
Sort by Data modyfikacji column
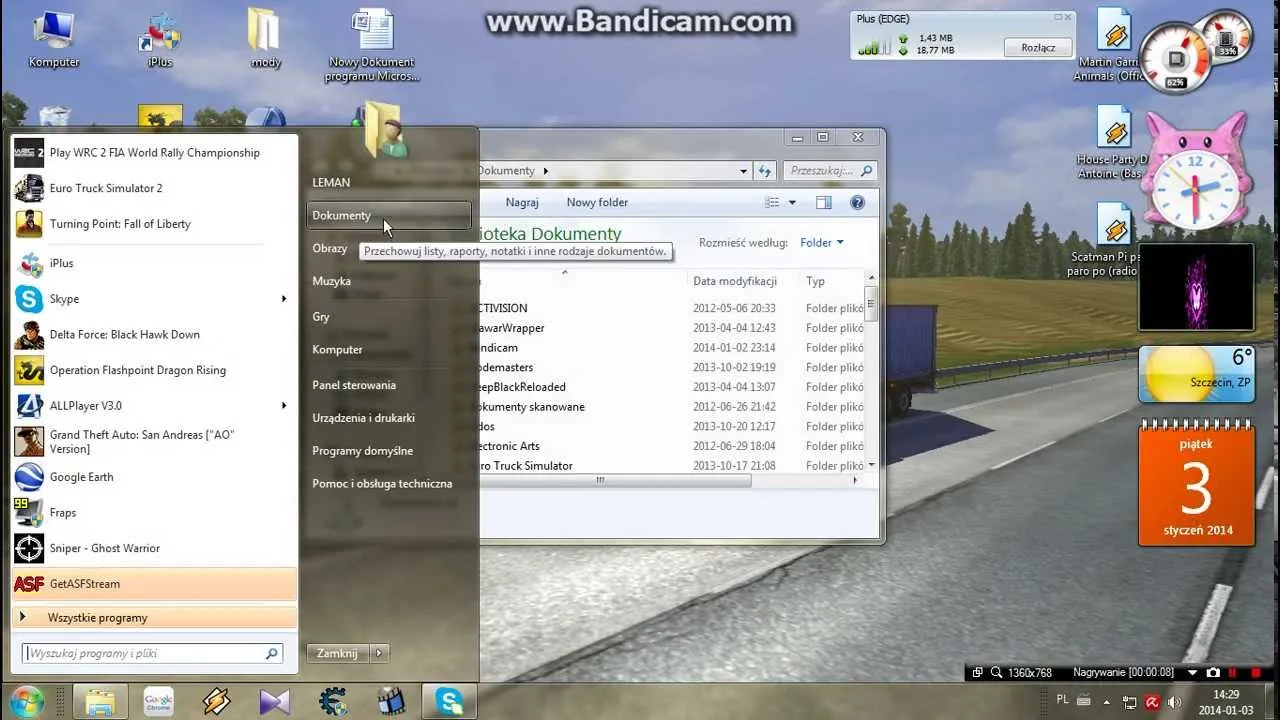(735, 281)
